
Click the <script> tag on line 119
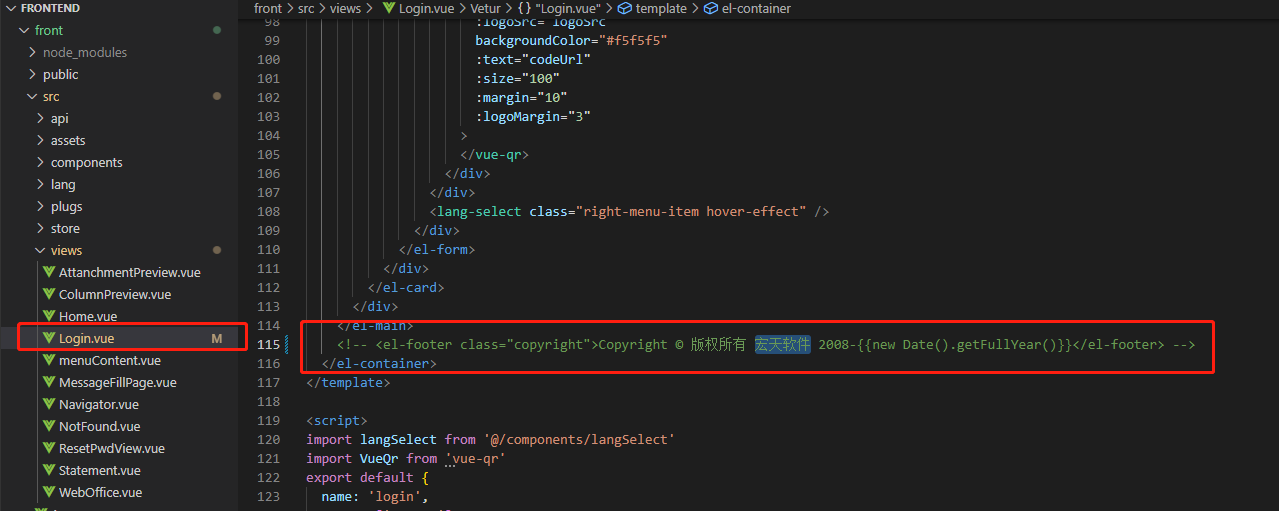coord(337,420)
